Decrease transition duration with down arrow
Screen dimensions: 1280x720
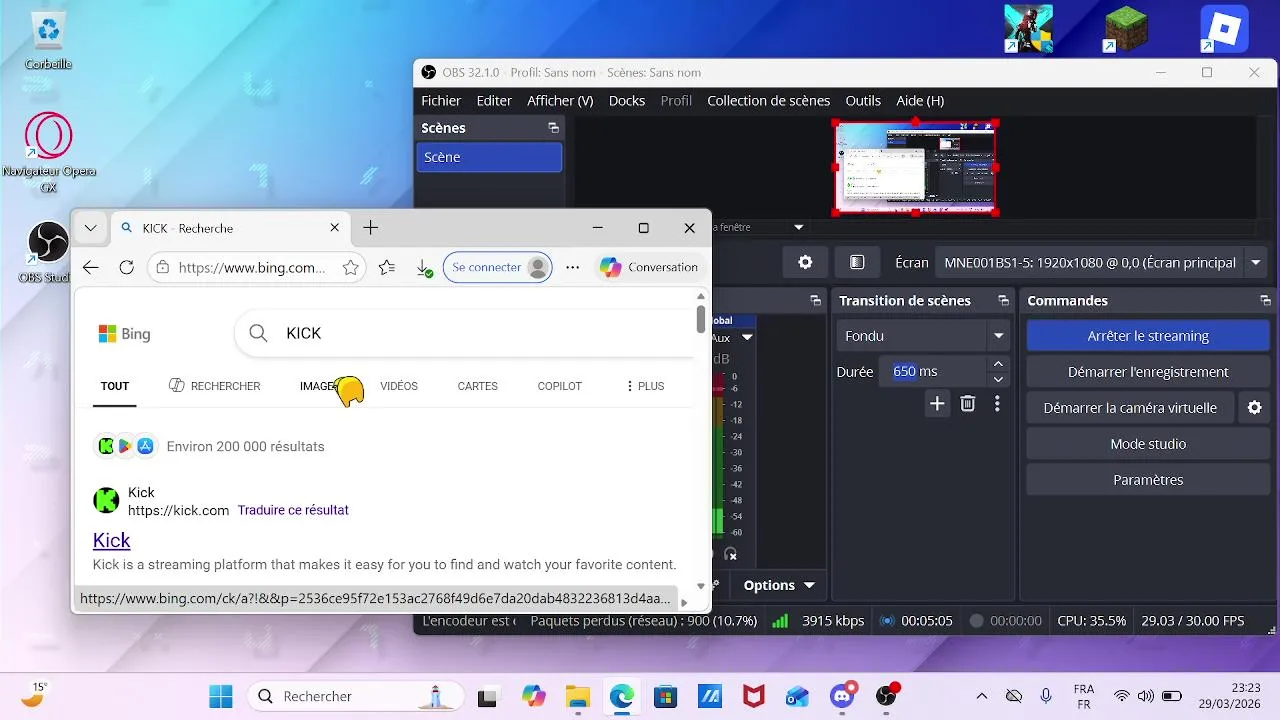click(998, 379)
